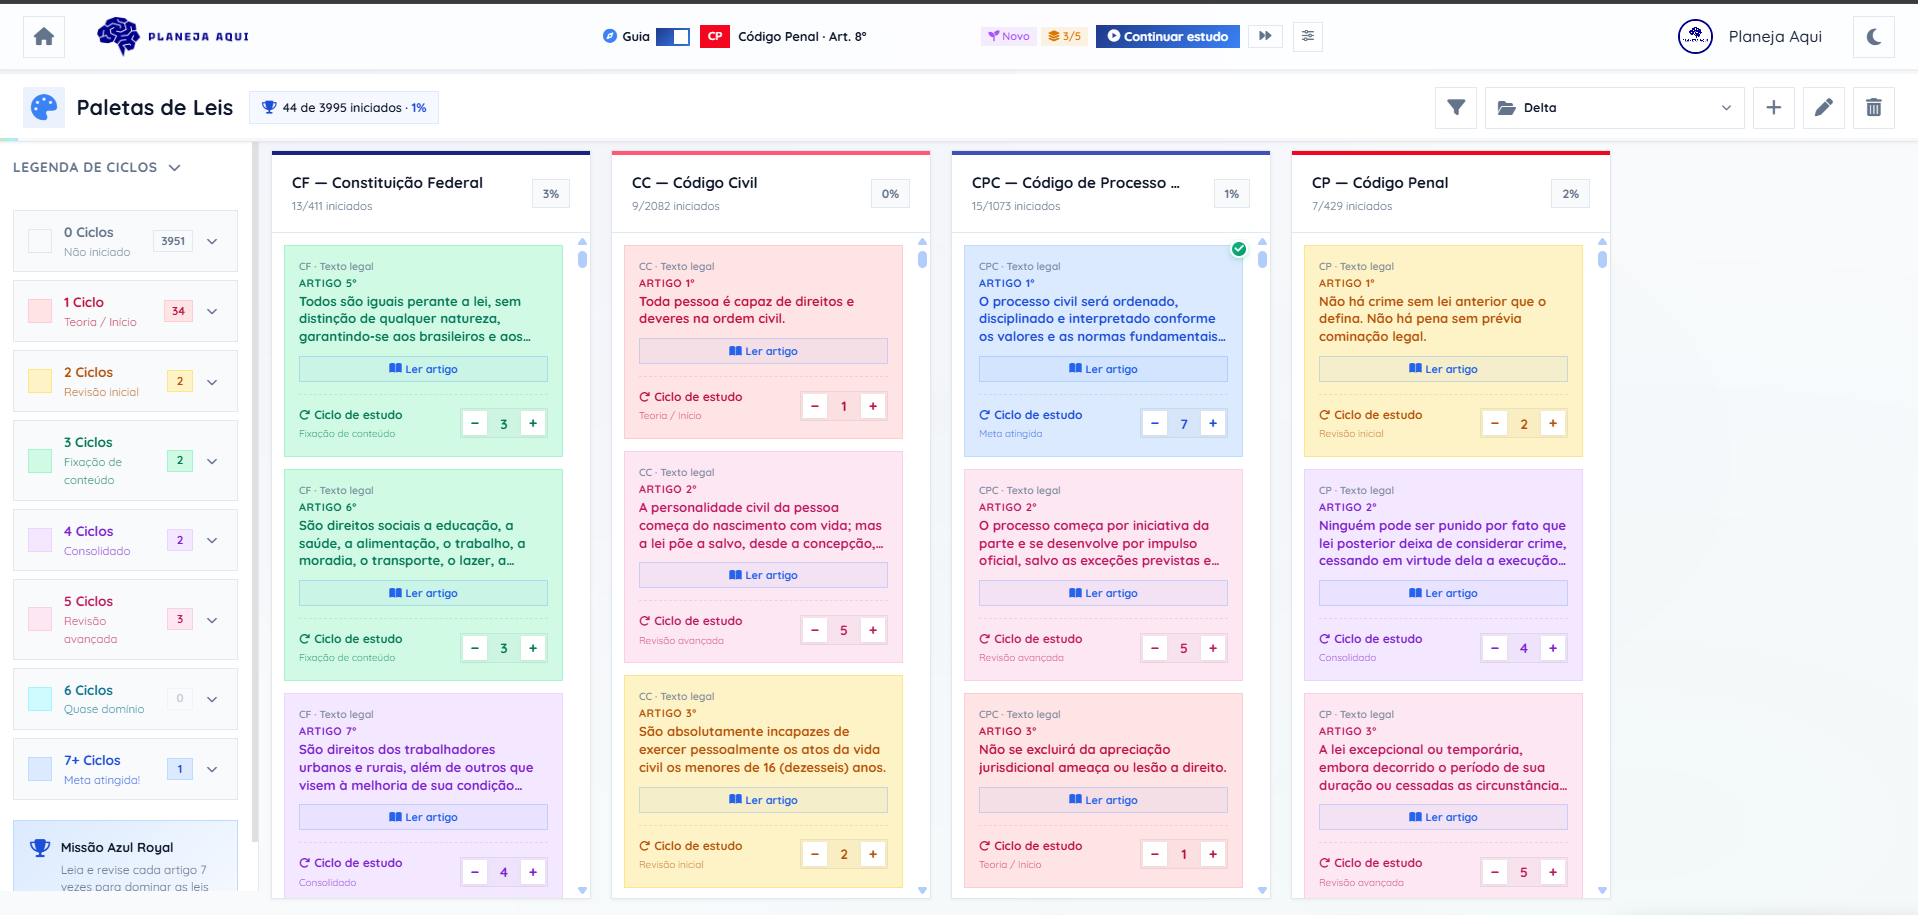1918x915 pixels.
Task: Toggle the Guia switch
Action: click(673, 36)
